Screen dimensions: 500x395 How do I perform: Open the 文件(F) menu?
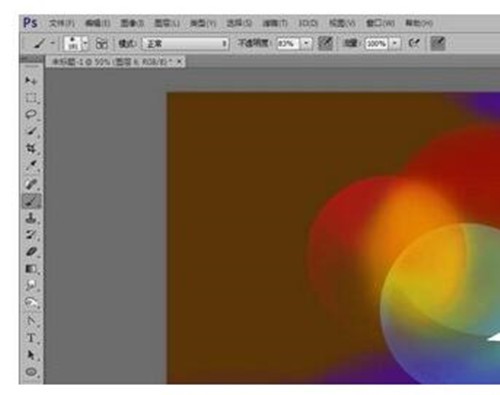(62, 23)
